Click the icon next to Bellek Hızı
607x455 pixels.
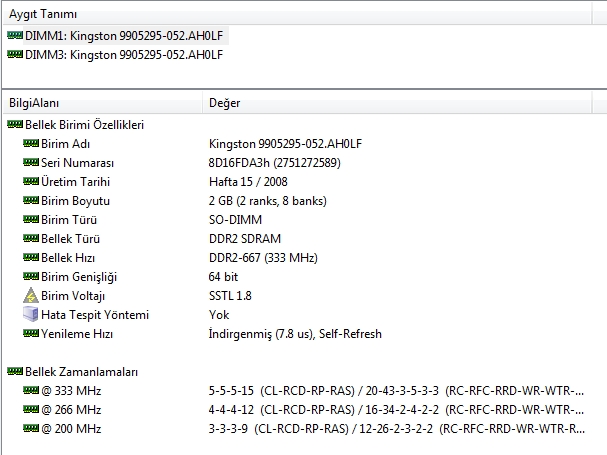pos(31,257)
